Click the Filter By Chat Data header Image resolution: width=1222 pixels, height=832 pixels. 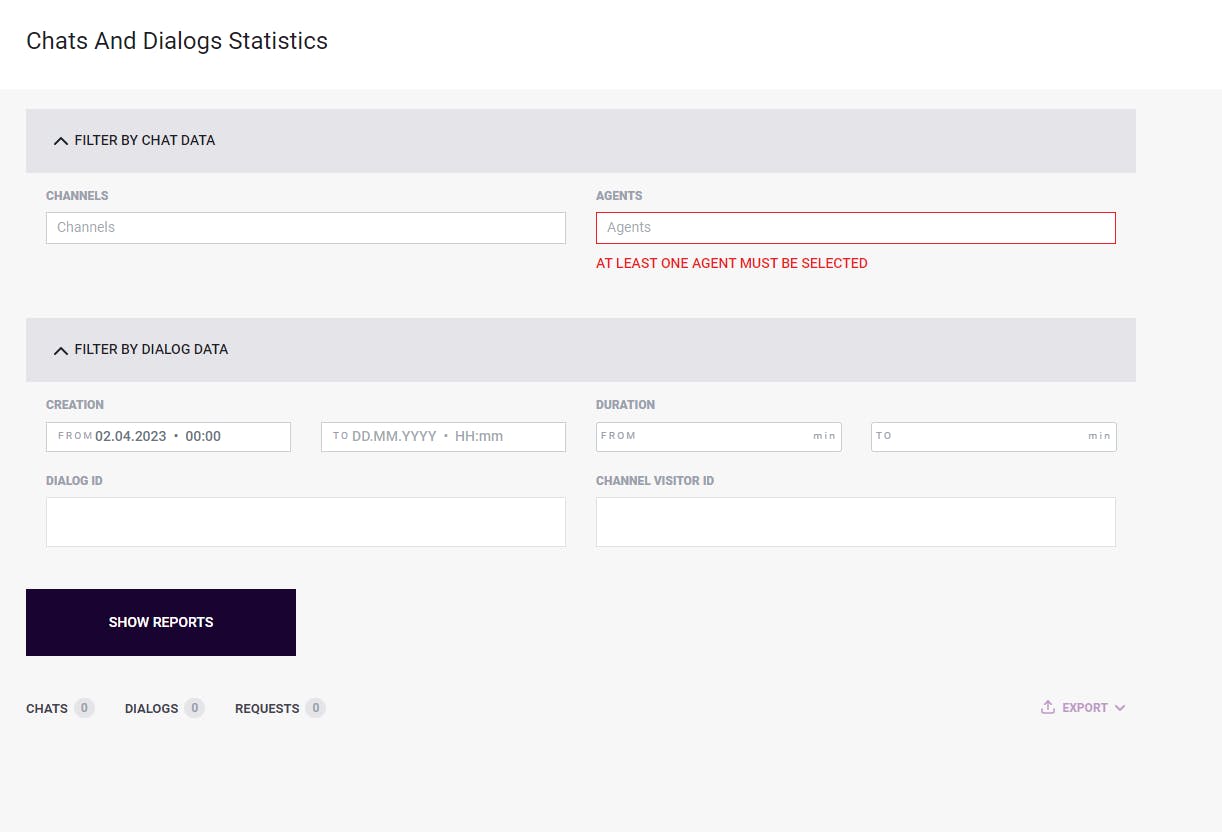pyautogui.click(x=580, y=141)
